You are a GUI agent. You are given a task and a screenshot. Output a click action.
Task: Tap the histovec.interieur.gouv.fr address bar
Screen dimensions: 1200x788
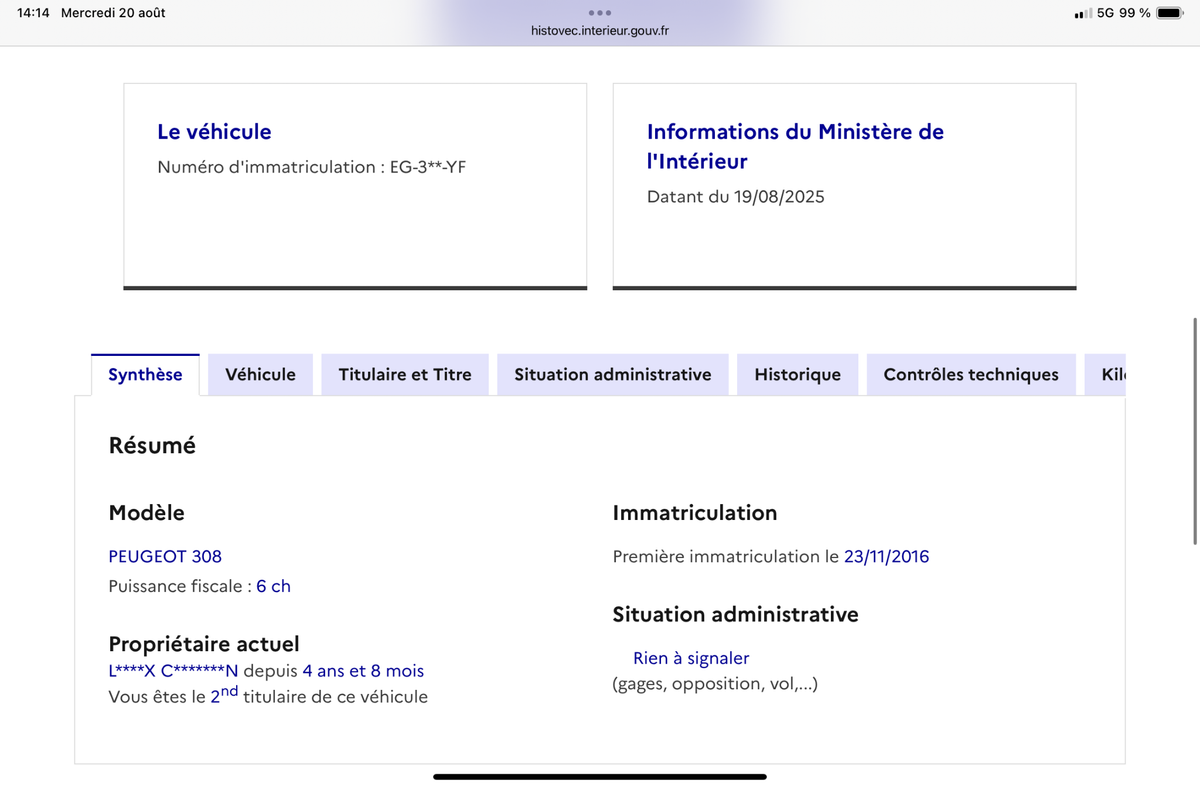pyautogui.click(x=600, y=31)
